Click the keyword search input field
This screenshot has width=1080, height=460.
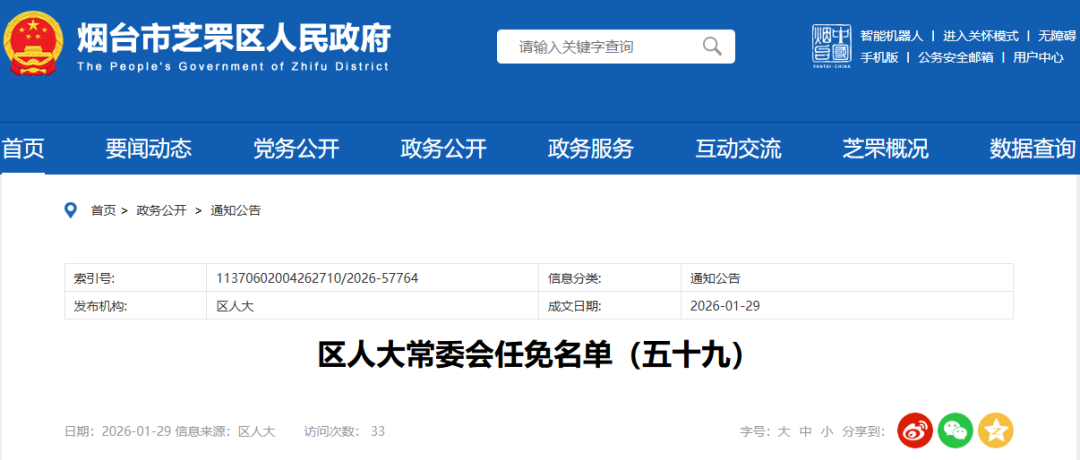click(600, 46)
